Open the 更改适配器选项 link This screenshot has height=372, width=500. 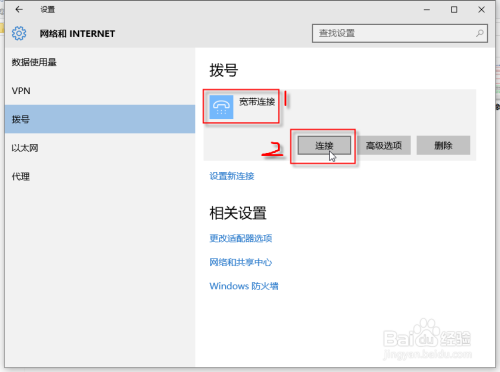(241, 238)
